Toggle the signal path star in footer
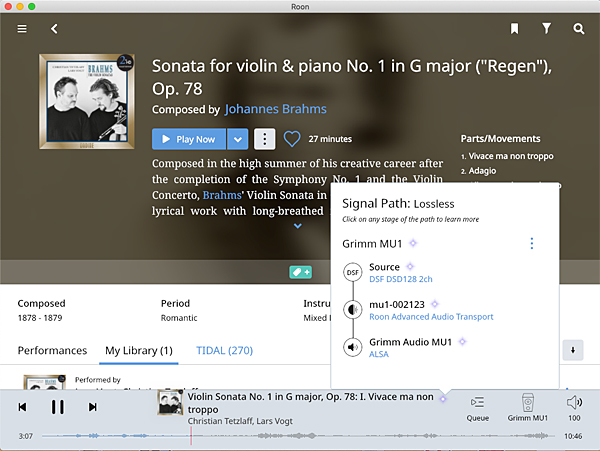The height and width of the screenshot is (451, 600). (x=443, y=399)
